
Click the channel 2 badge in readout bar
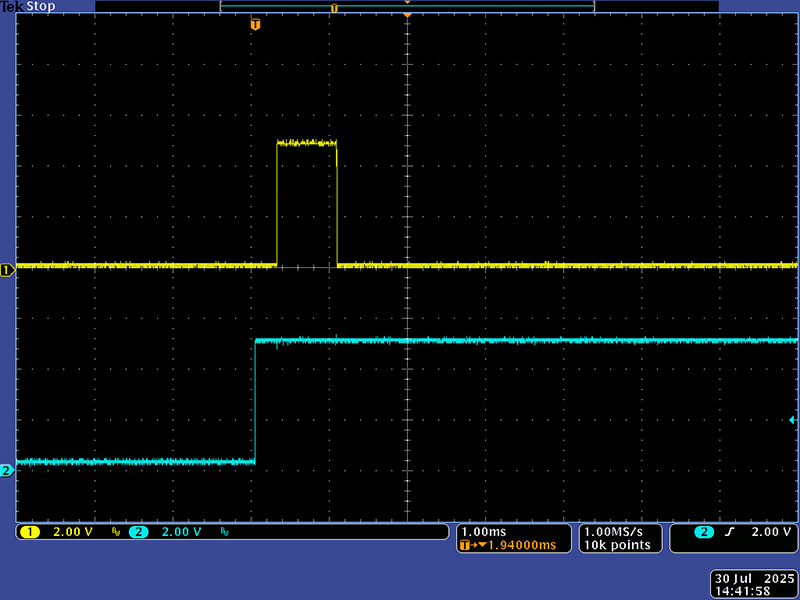pos(138,532)
